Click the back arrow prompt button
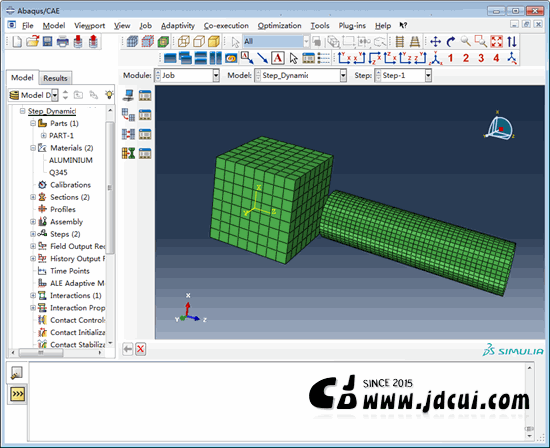 pyautogui.click(x=127, y=349)
